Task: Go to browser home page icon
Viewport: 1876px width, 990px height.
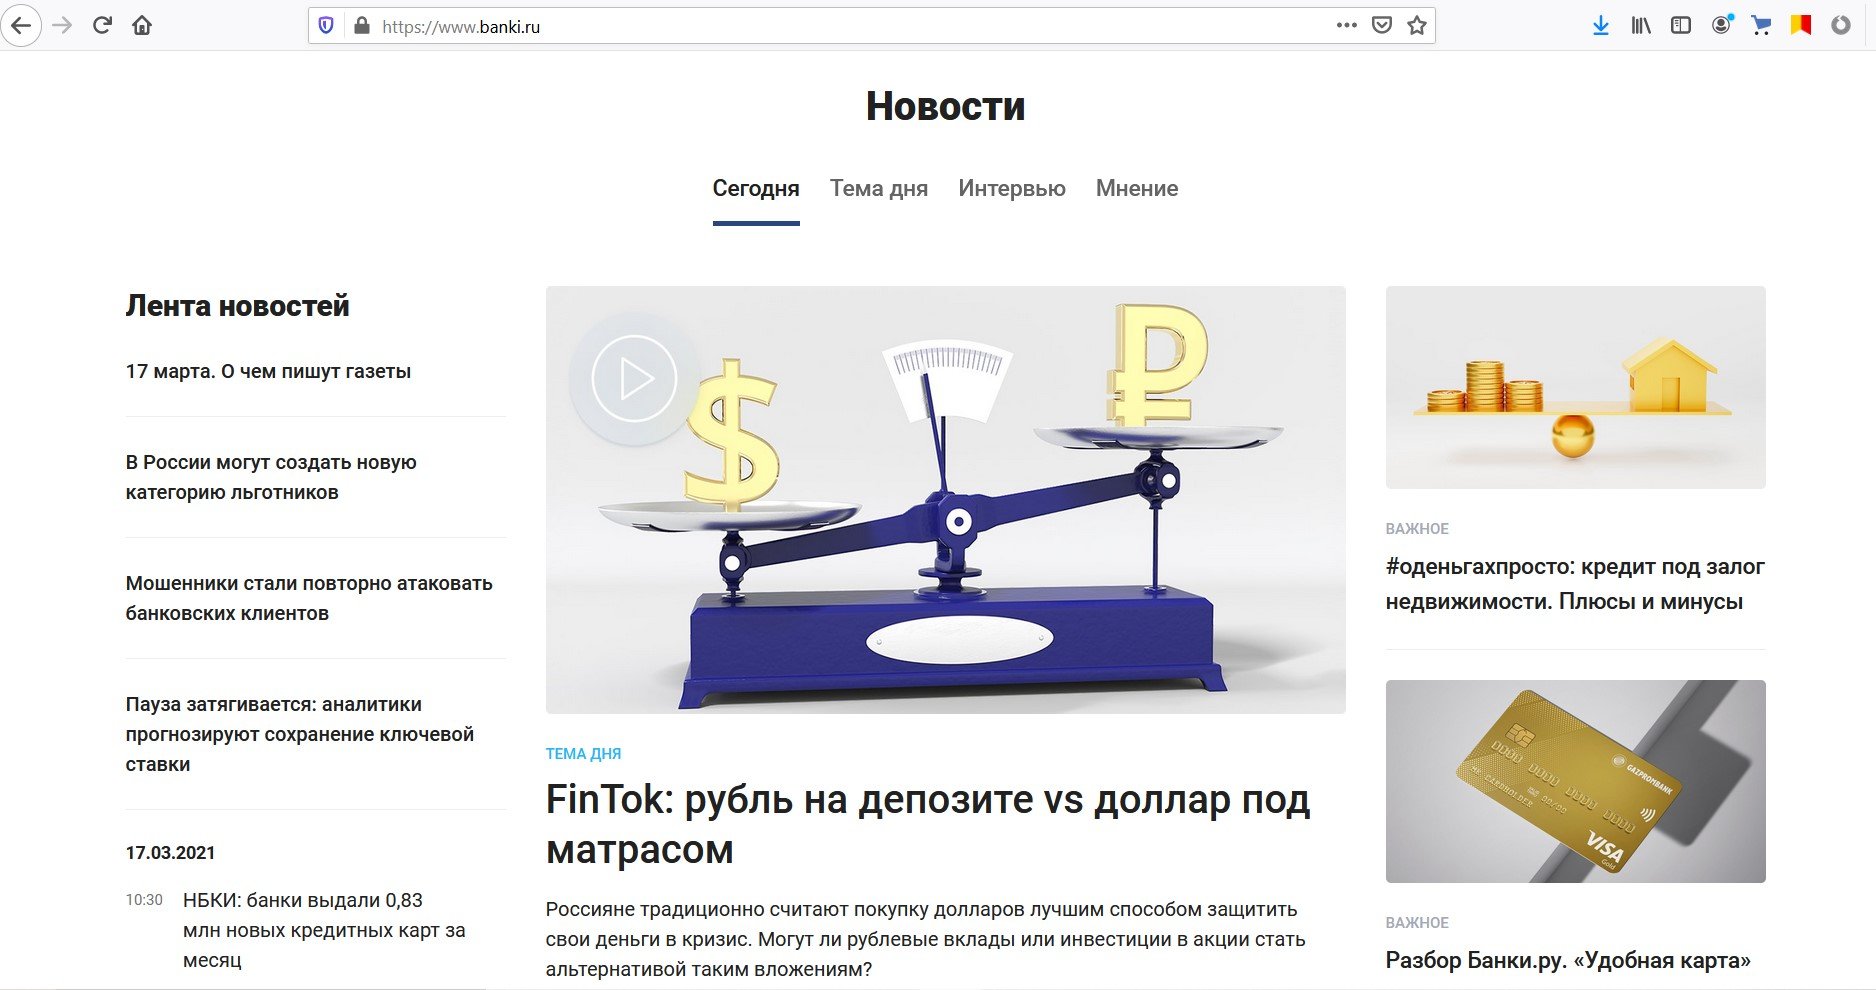Action: tap(142, 26)
